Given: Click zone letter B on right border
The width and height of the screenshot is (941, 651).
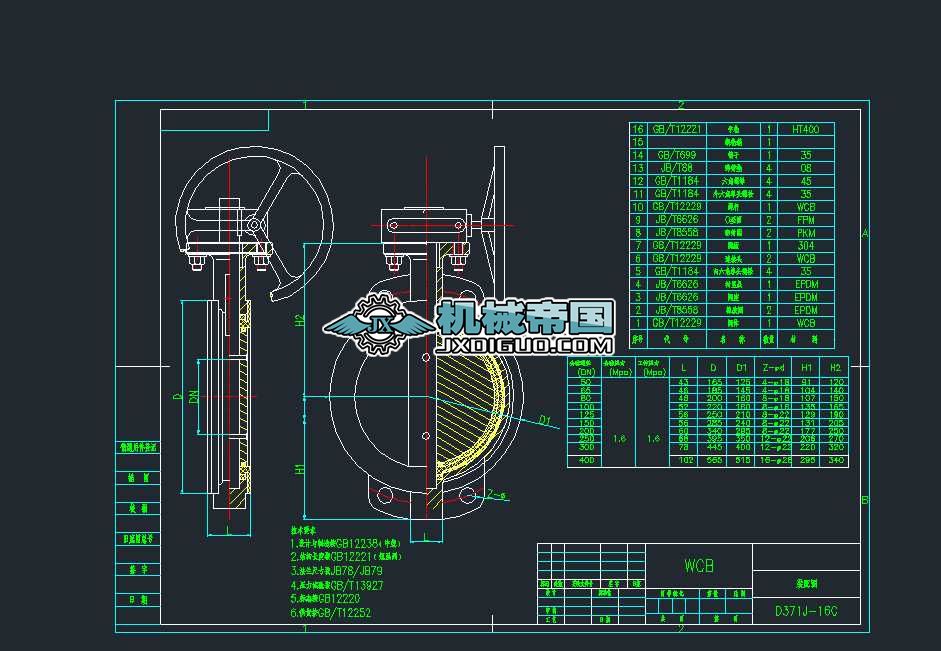Looking at the screenshot, I should (x=865, y=500).
